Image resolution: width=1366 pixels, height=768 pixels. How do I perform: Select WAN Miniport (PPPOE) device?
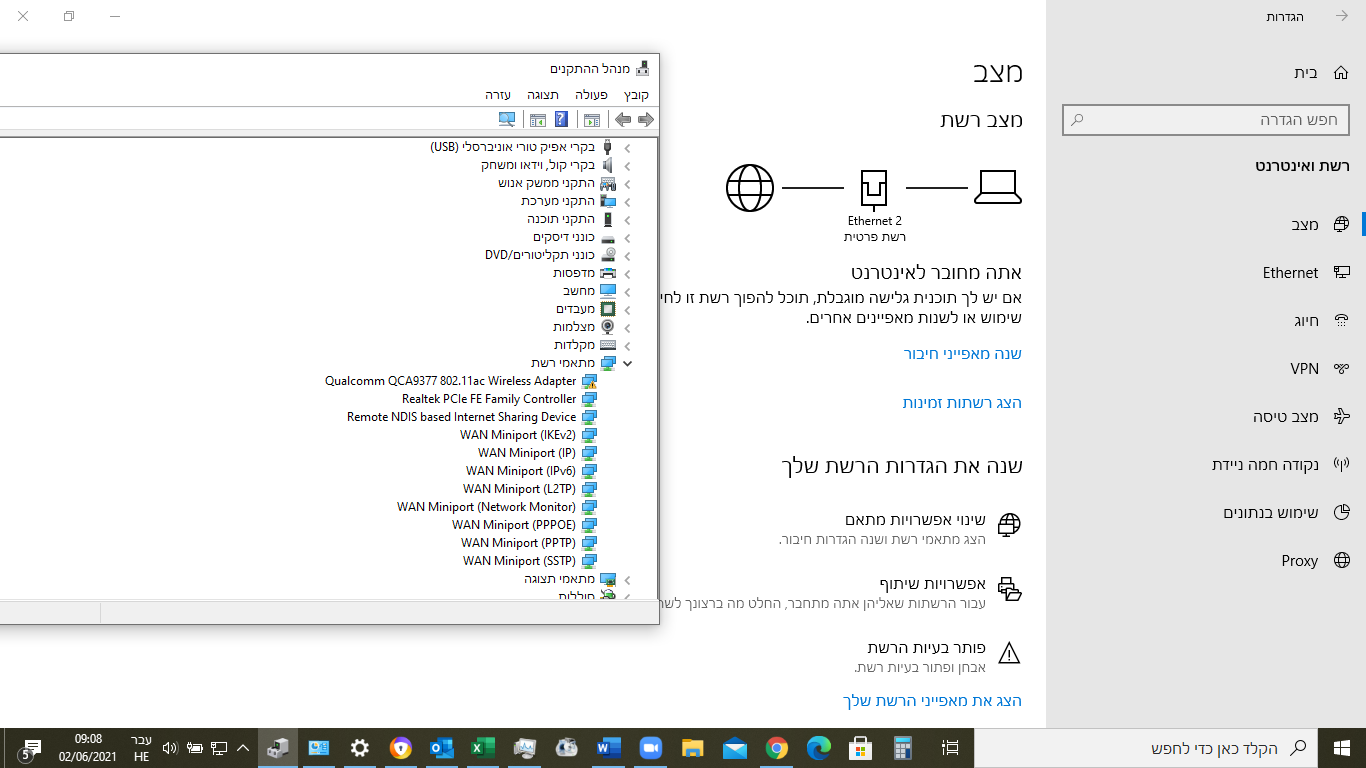514,525
